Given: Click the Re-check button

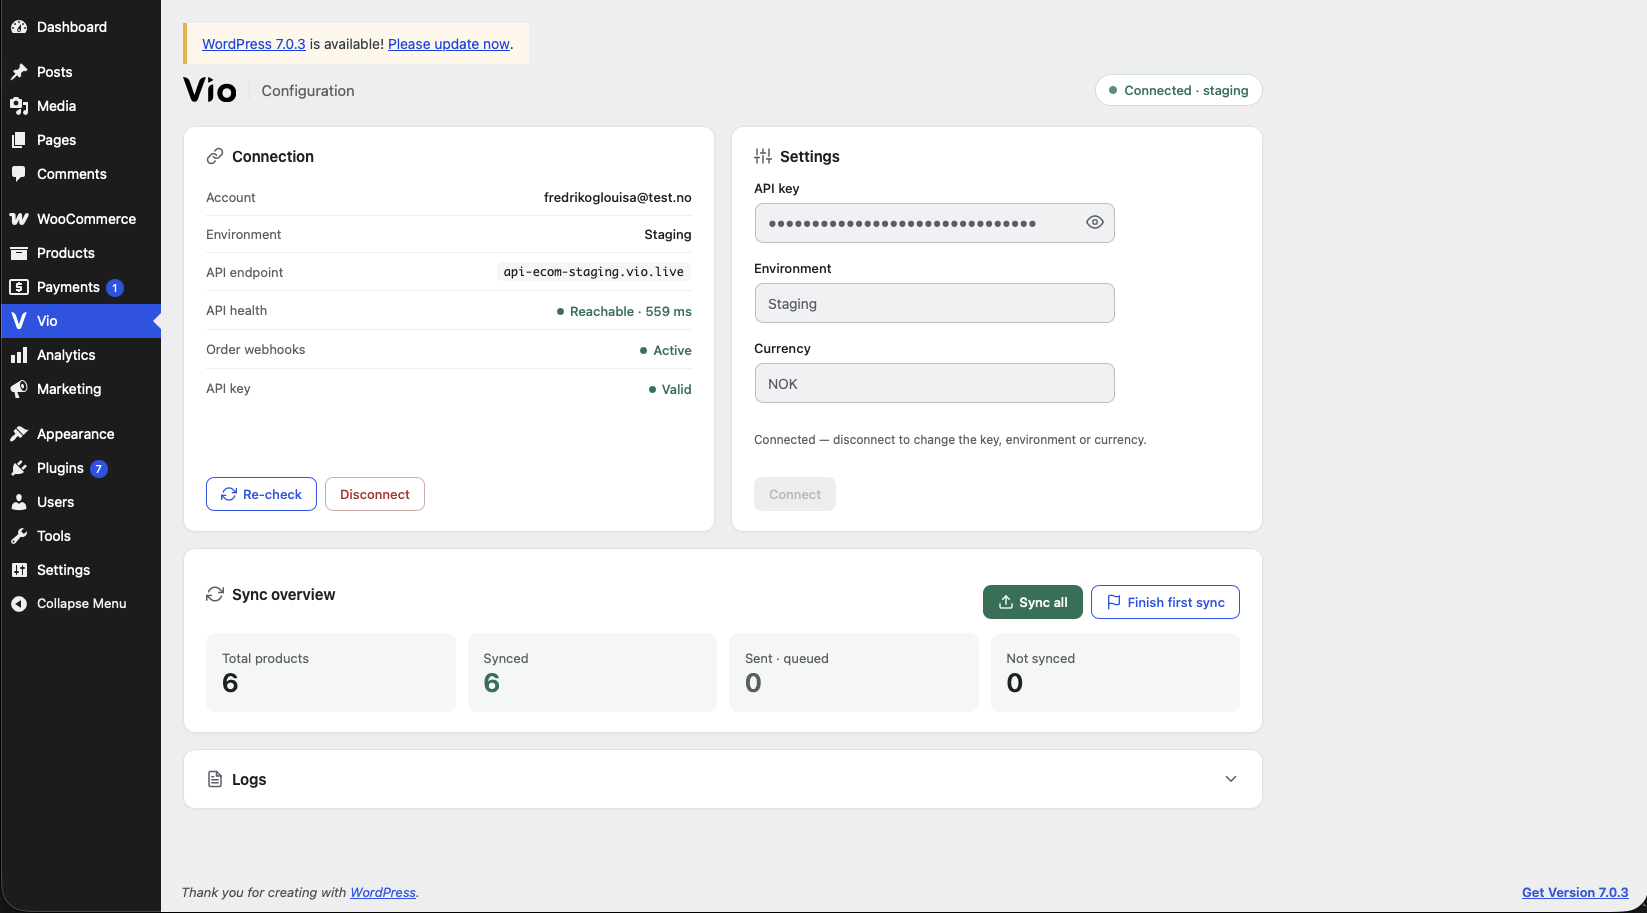Looking at the screenshot, I should (261, 494).
